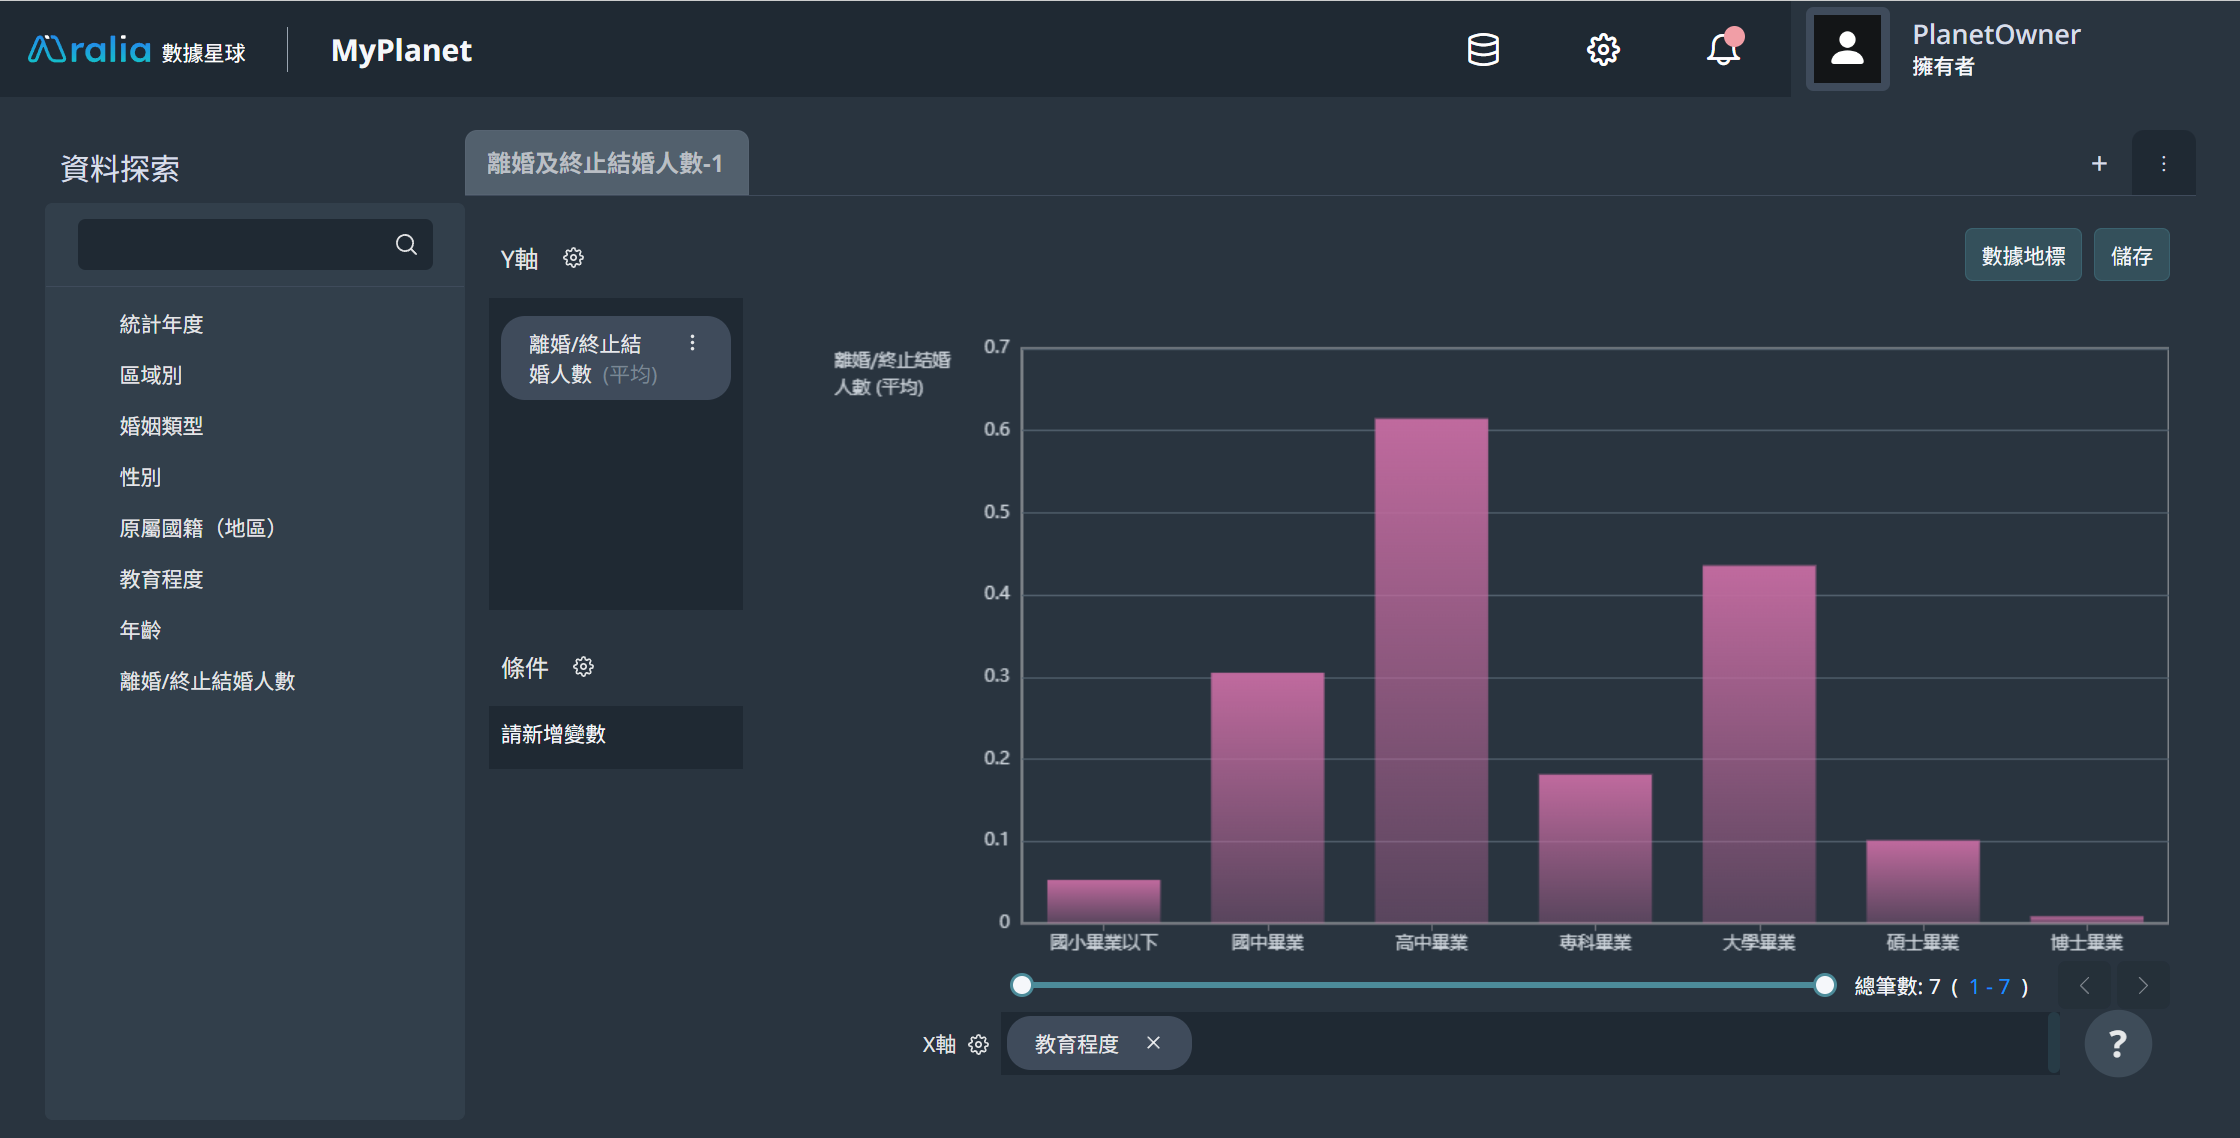Select 婚姻類型 field
Screen dimensions: 2240x1138
[161, 426]
